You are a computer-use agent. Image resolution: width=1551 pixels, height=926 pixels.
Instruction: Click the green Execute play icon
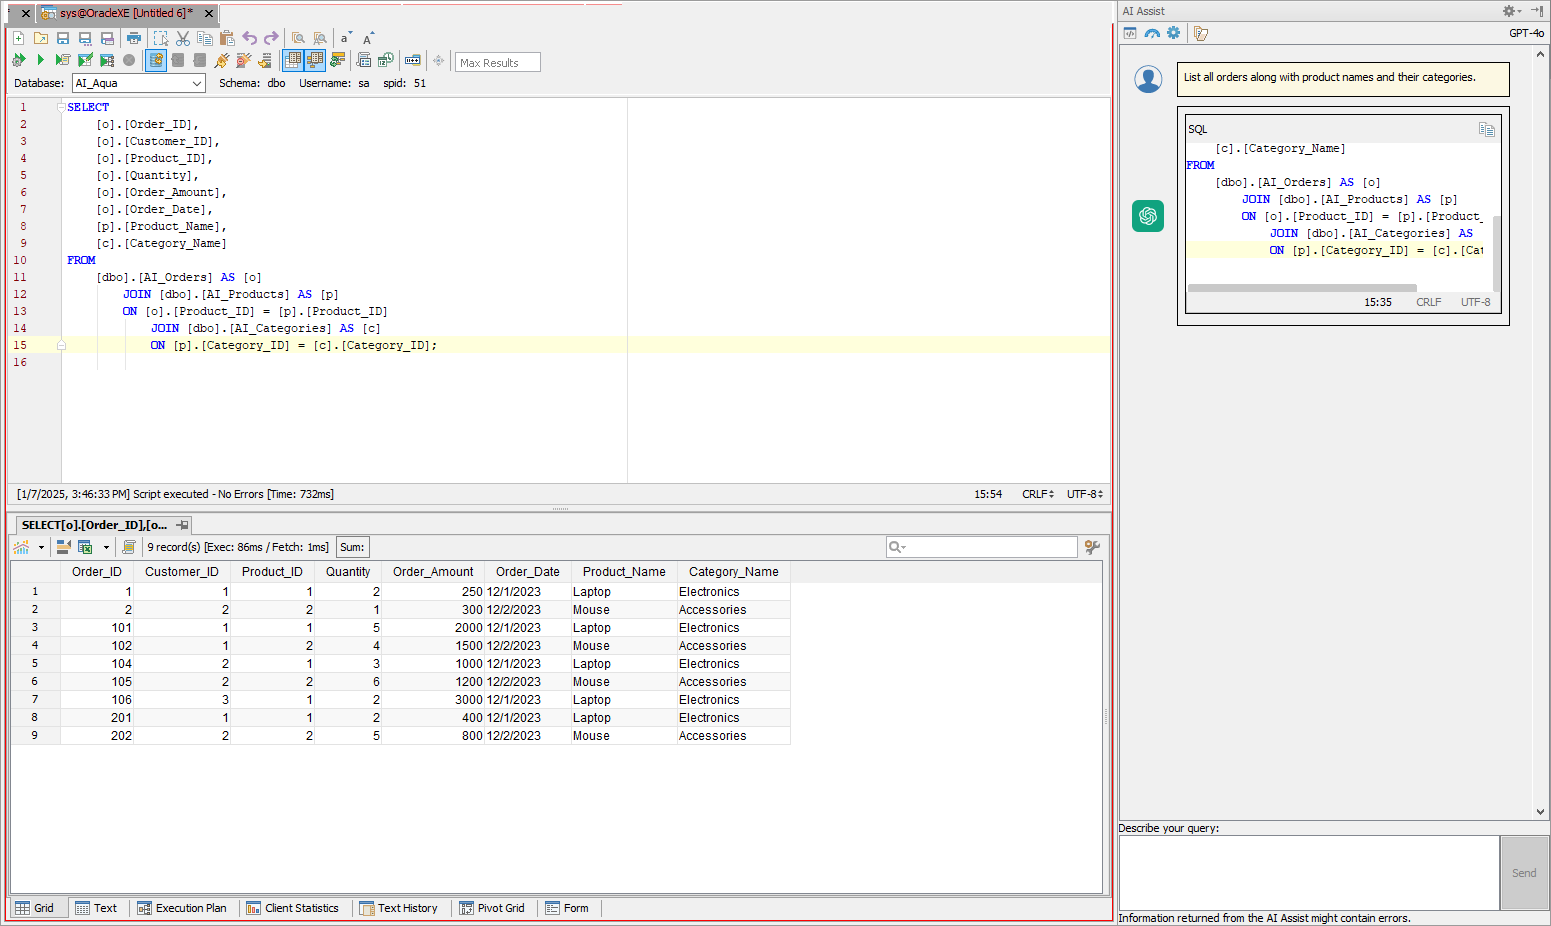(41, 60)
